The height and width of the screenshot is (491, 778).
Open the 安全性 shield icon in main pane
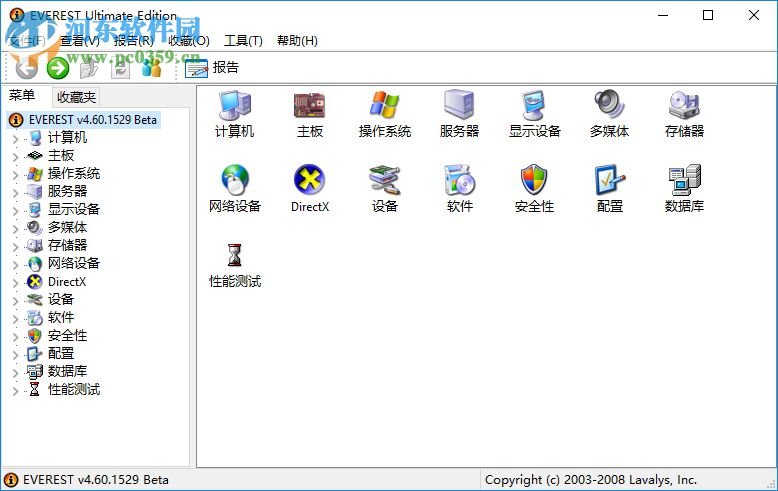click(x=534, y=180)
